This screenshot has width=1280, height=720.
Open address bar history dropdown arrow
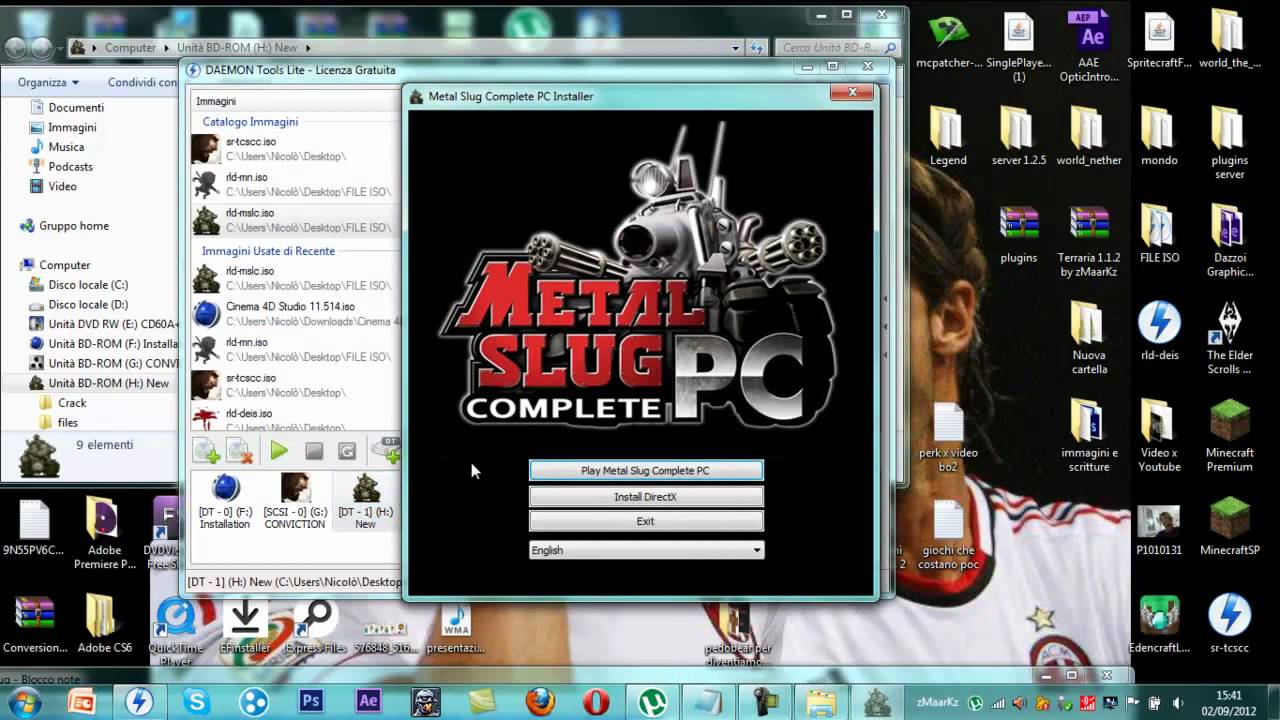coord(736,47)
